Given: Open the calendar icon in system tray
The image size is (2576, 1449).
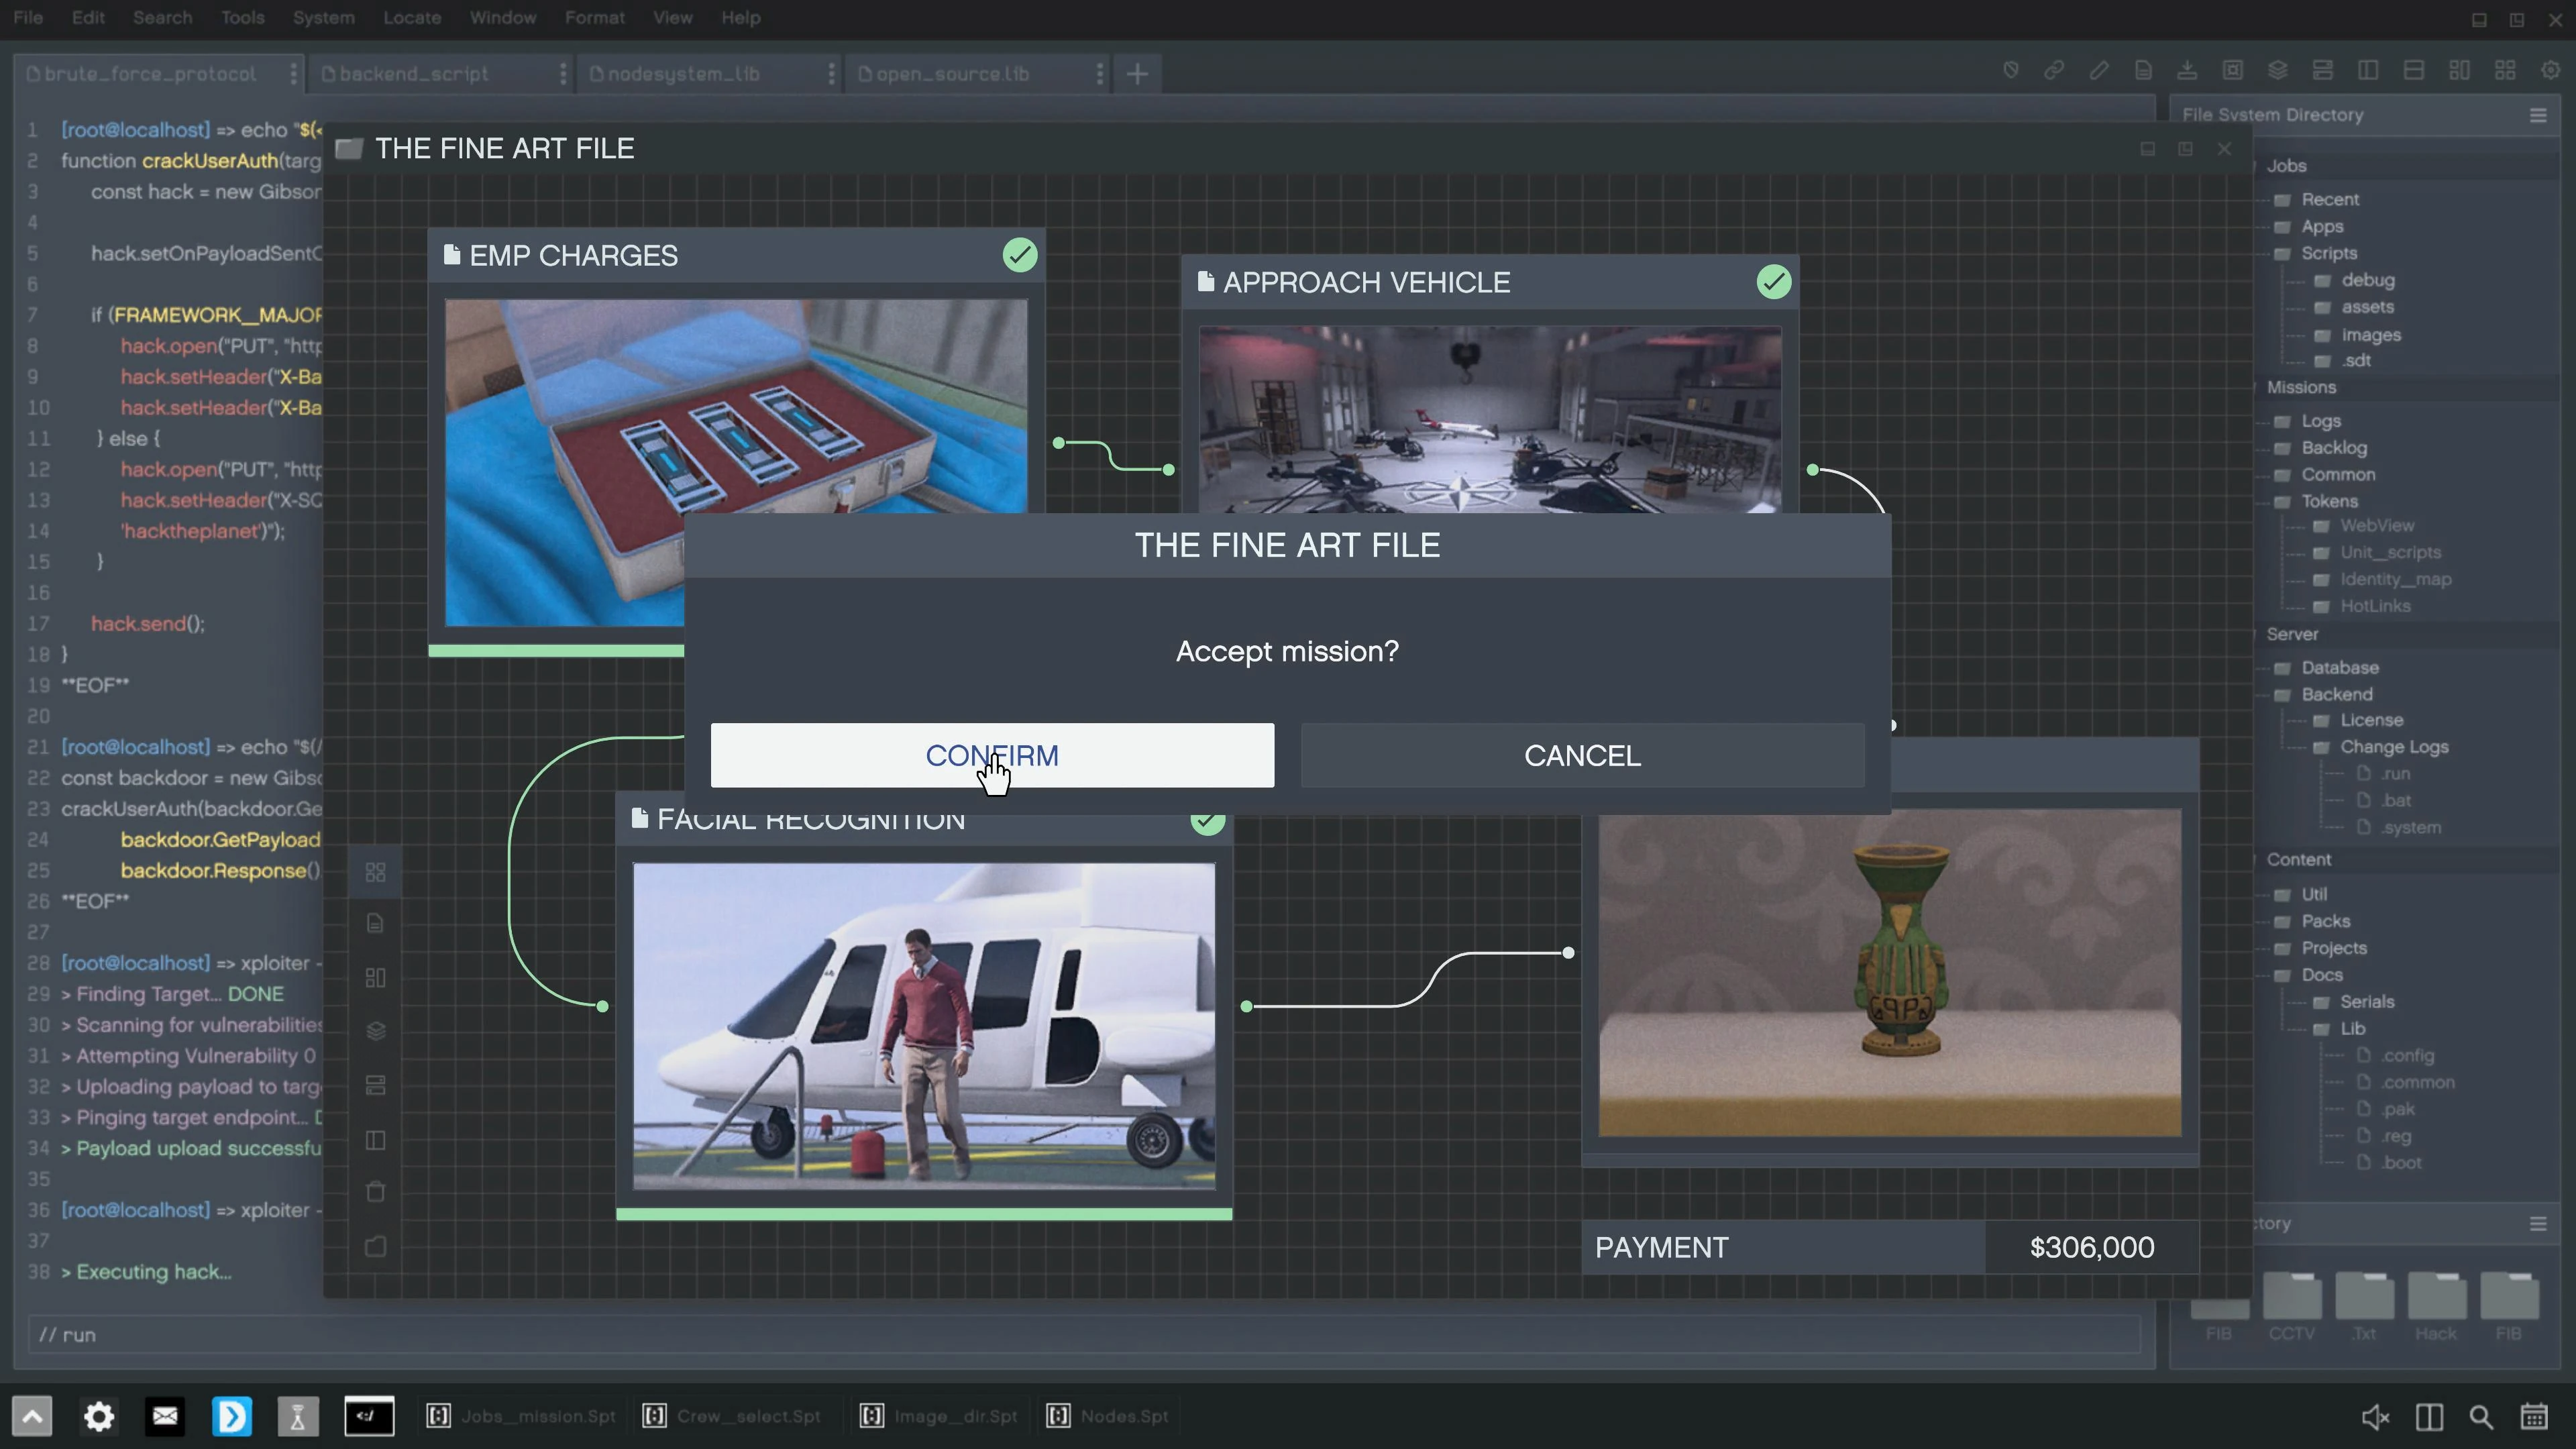Looking at the screenshot, I should click(x=2534, y=1416).
